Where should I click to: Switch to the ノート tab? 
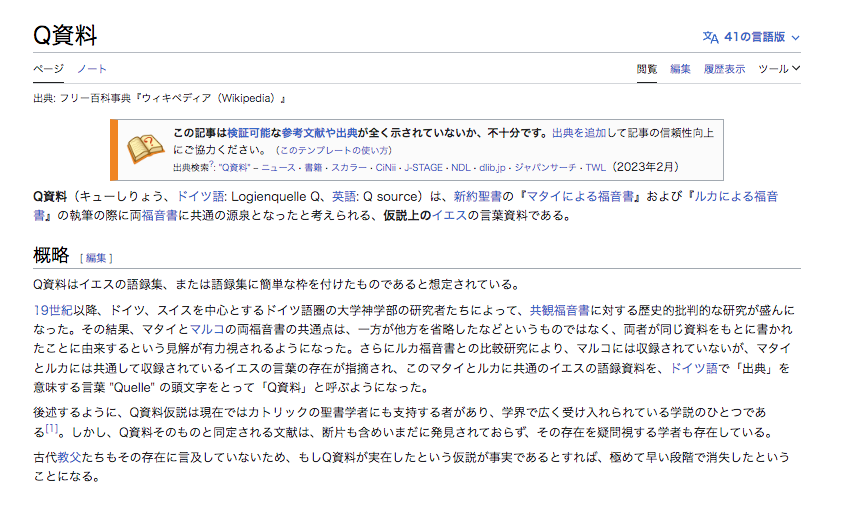(92, 69)
